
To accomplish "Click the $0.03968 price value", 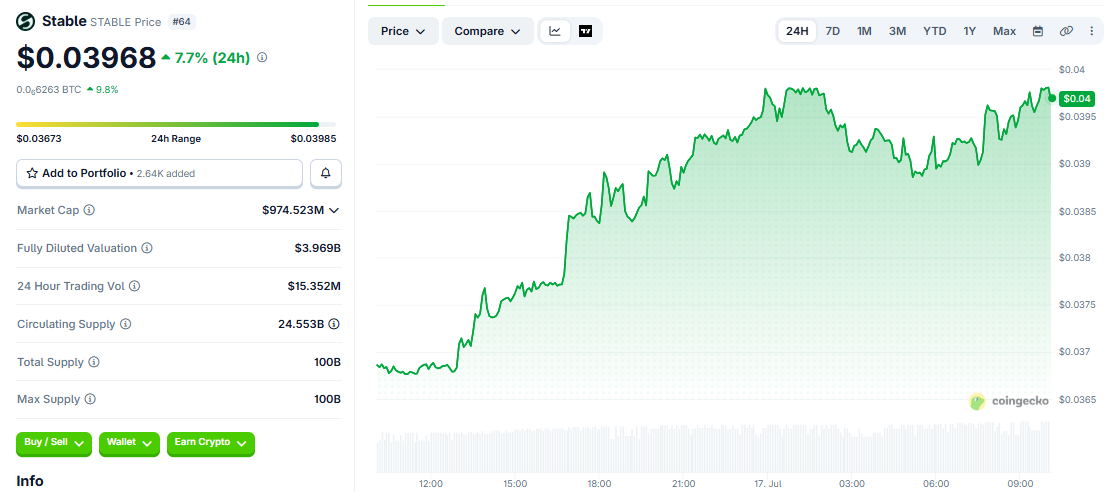I will (x=86, y=58).
